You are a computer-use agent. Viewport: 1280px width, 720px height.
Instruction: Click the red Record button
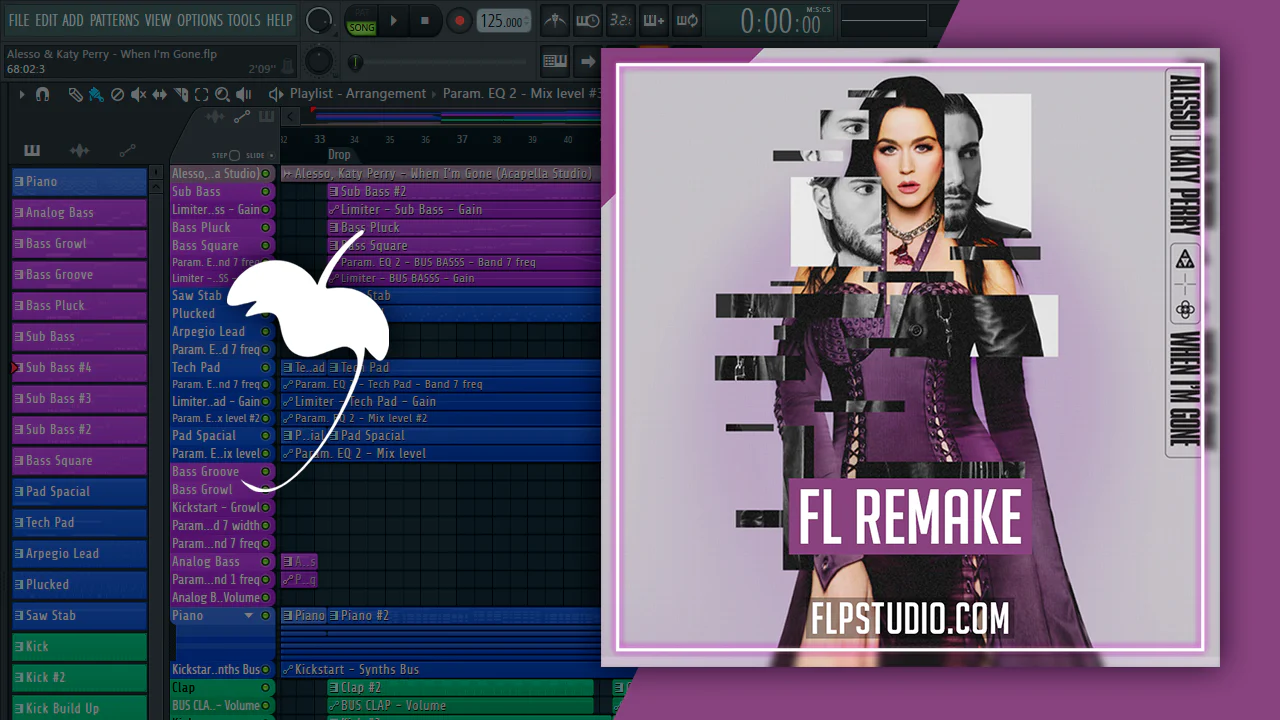[x=459, y=20]
